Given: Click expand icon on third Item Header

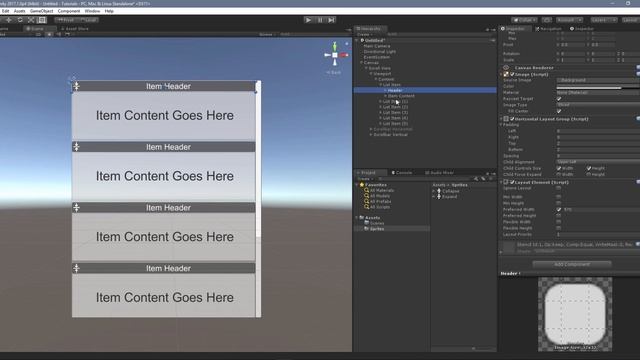Looking at the screenshot, I should (77, 208).
